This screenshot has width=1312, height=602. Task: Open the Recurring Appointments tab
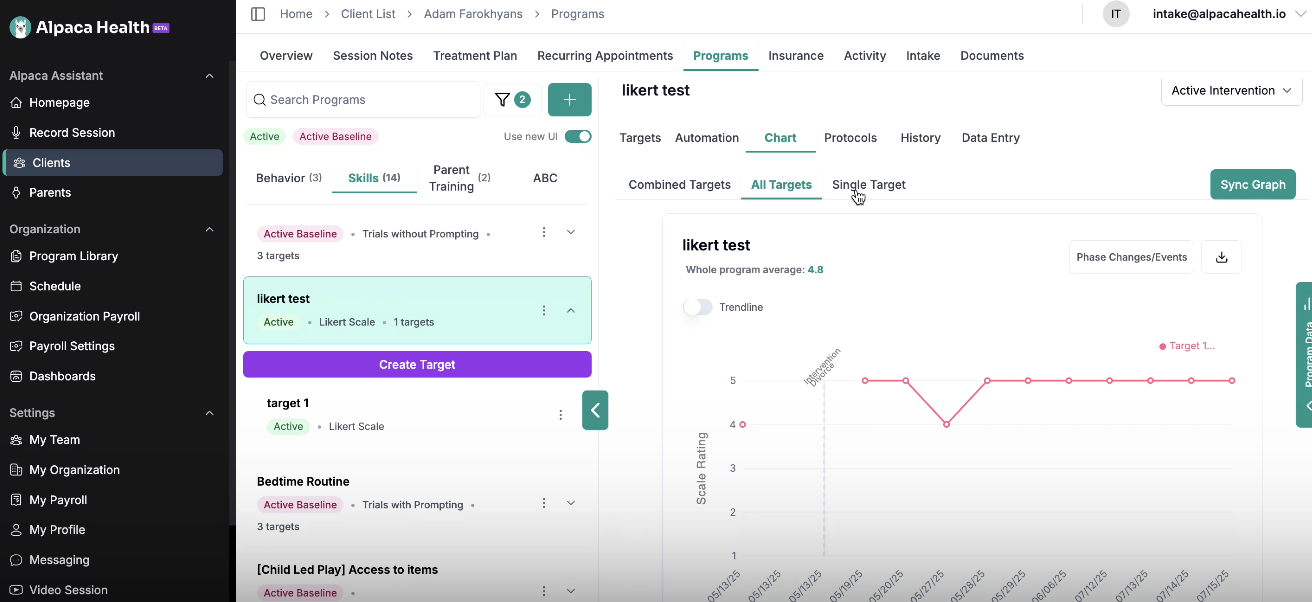[605, 56]
